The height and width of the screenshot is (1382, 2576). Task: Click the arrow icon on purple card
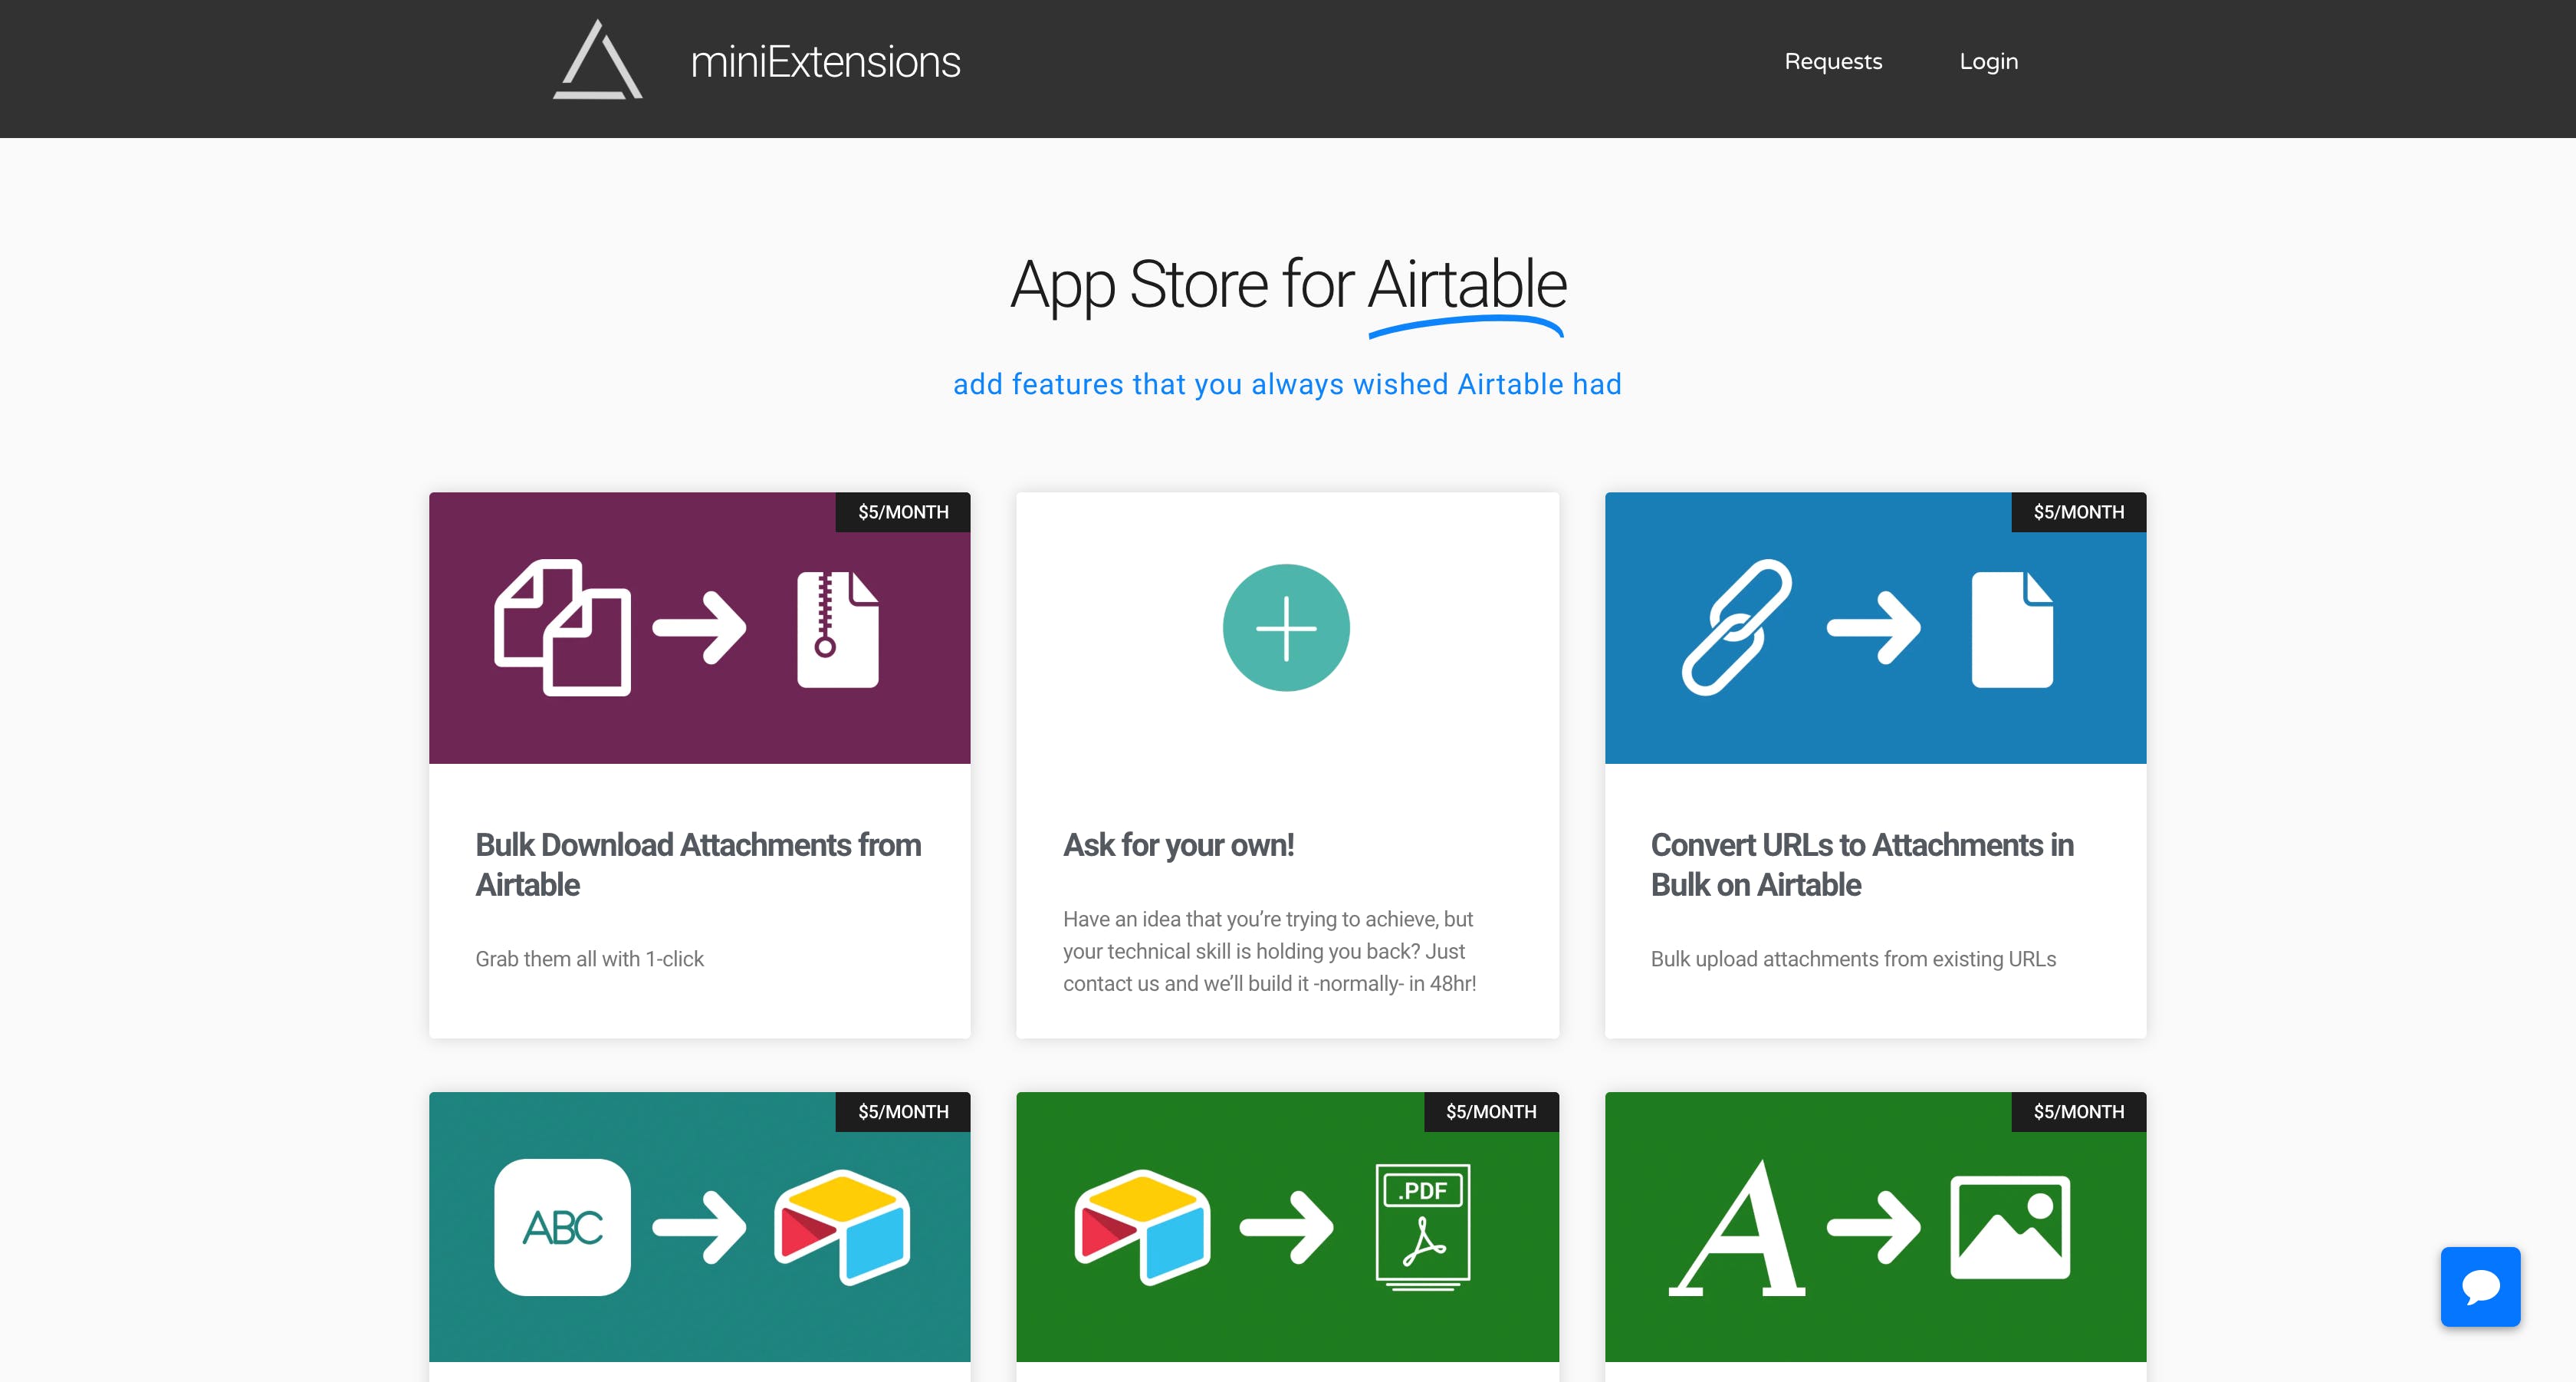699,628
